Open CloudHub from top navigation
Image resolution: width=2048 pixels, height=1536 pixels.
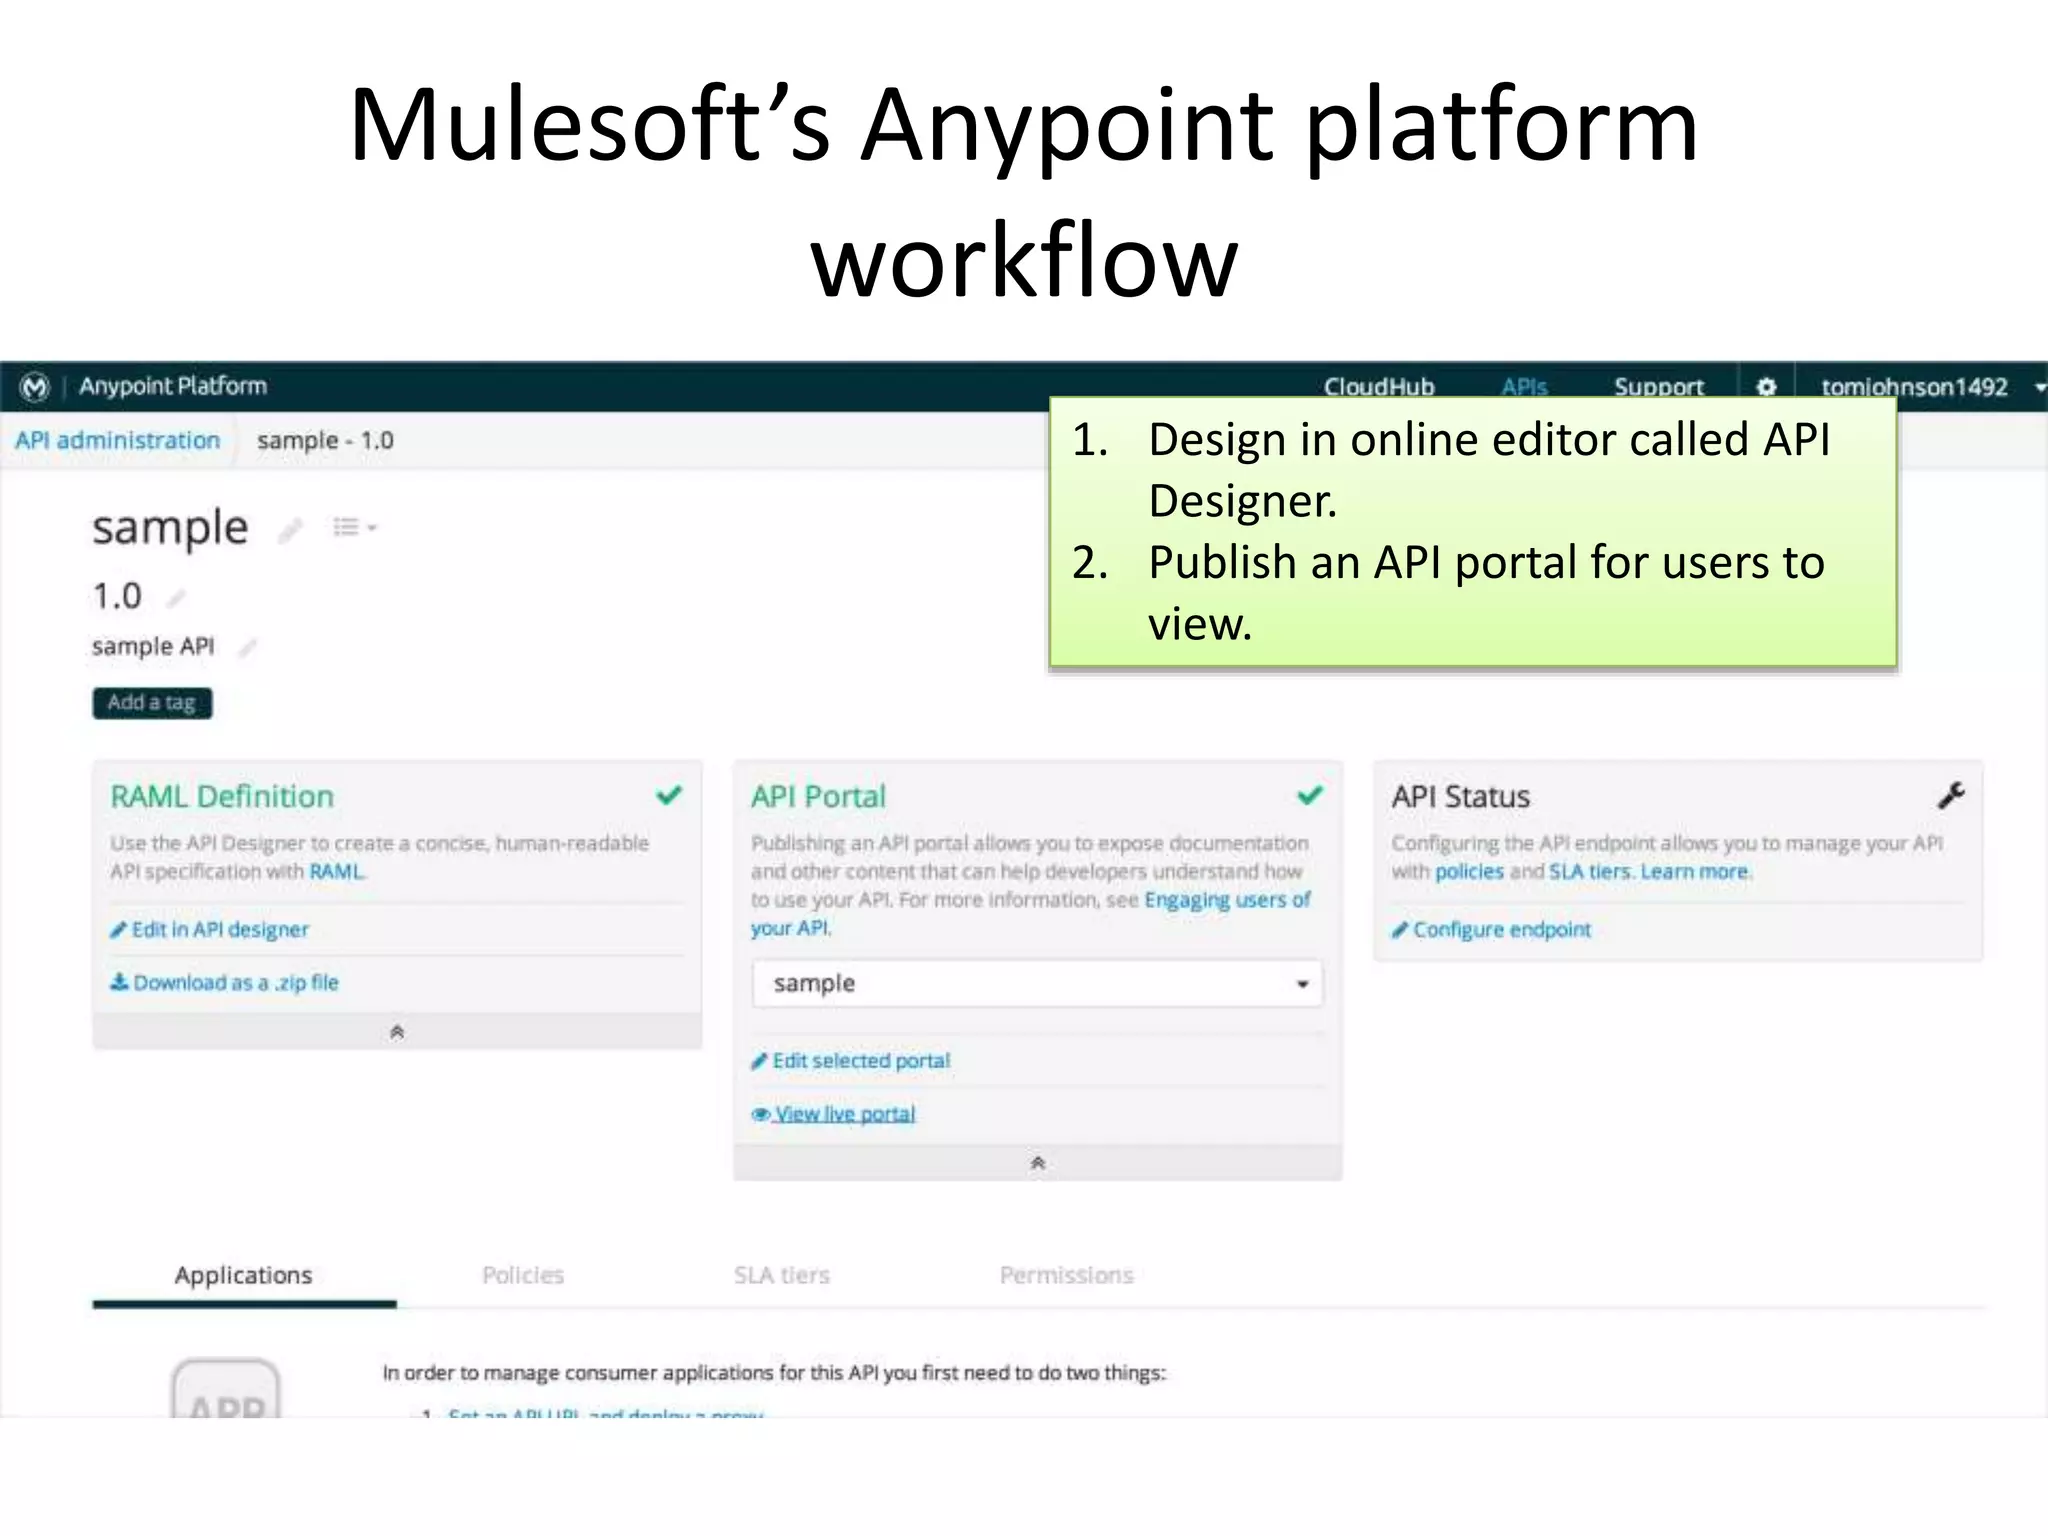pos(1379,387)
